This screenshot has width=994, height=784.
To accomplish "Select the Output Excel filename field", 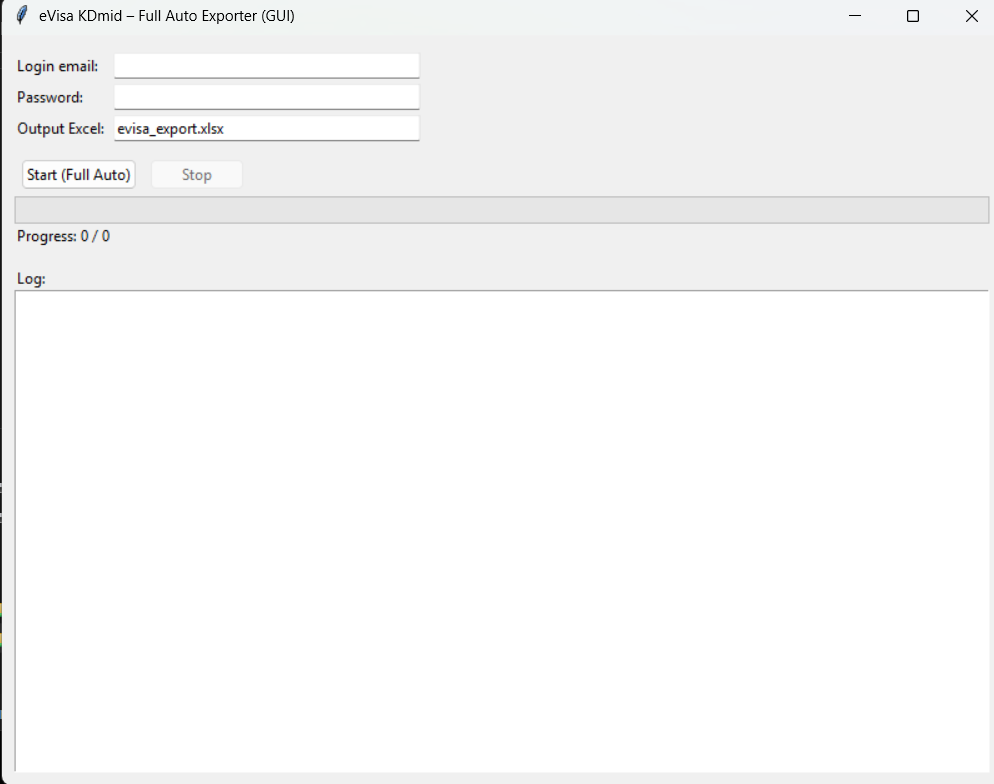I will point(267,128).
